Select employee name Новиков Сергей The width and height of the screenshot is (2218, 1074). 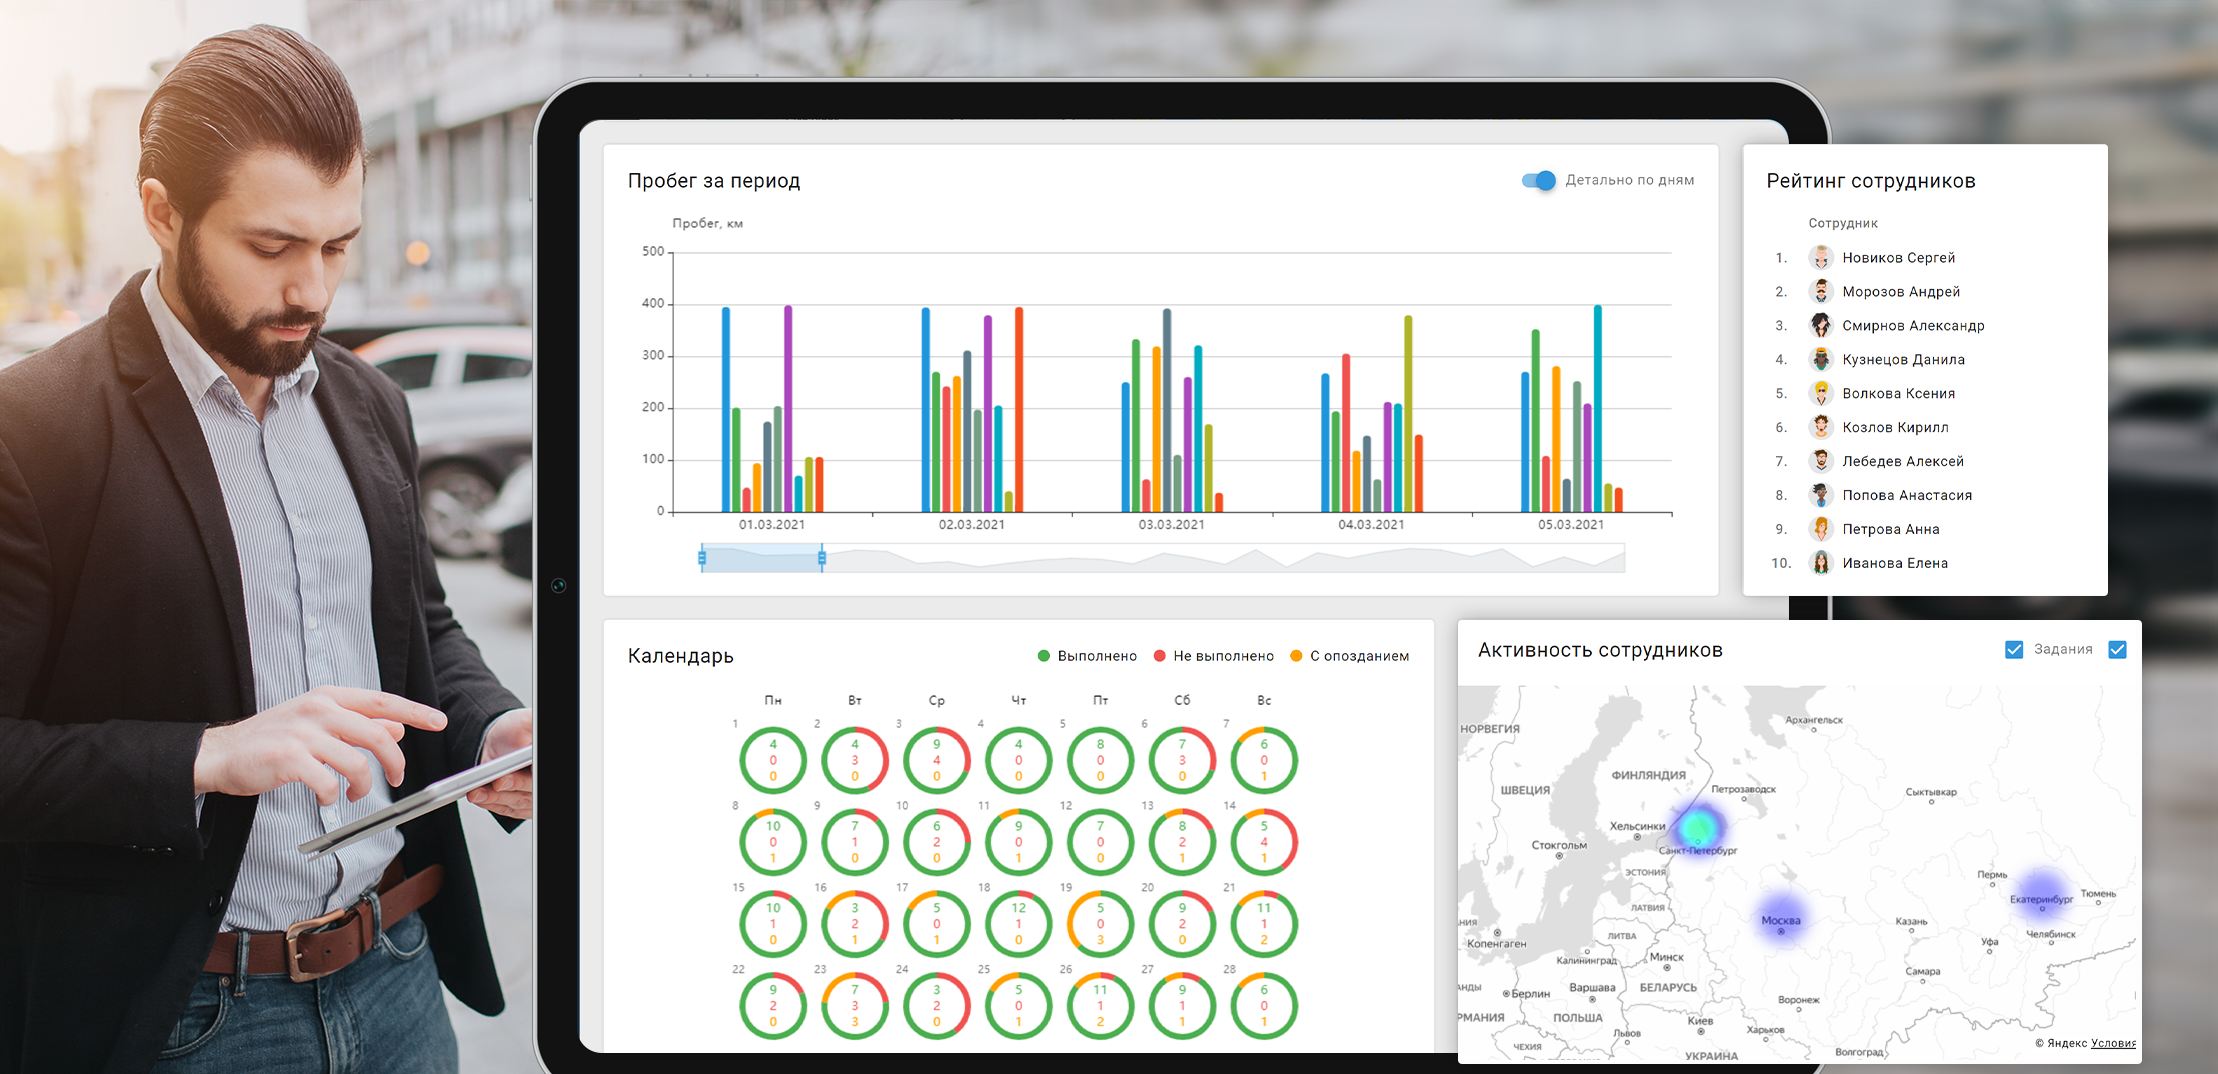[x=1898, y=258]
